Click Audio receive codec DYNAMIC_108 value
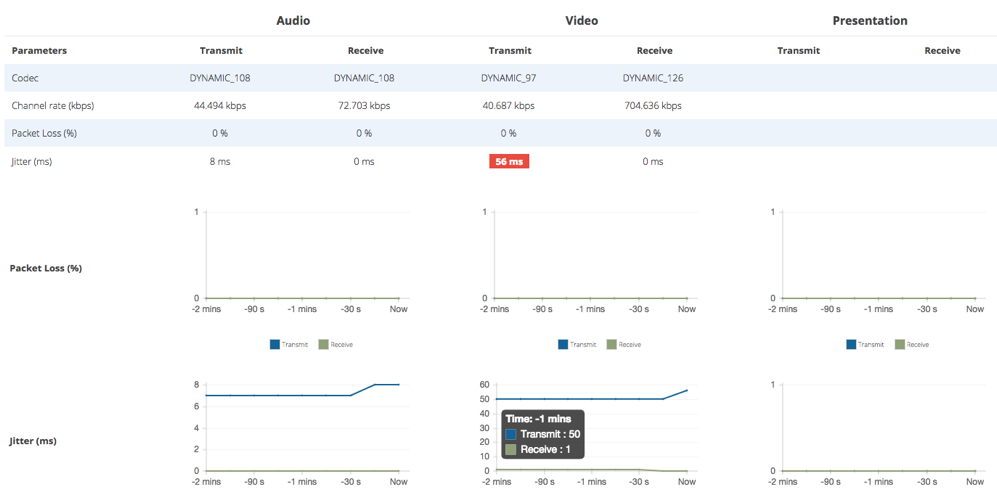The width and height of the screenshot is (997, 498). [364, 78]
